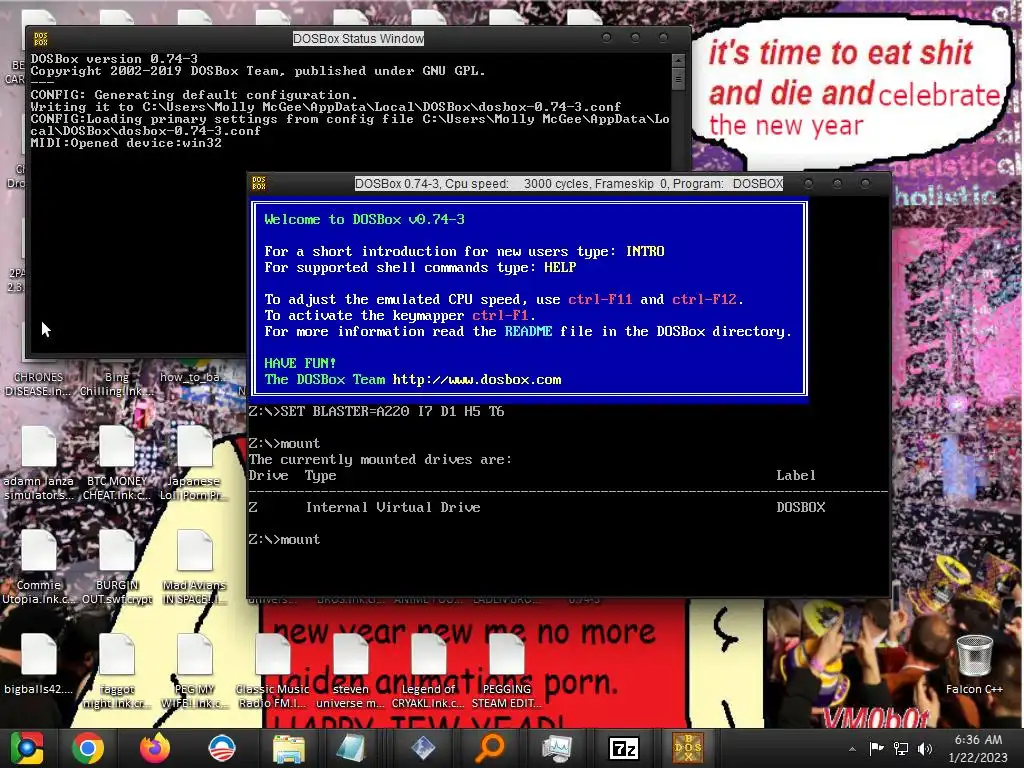This screenshot has height=768, width=1024.
Task: Select the bigballs42 desktop file
Action: (x=39, y=664)
